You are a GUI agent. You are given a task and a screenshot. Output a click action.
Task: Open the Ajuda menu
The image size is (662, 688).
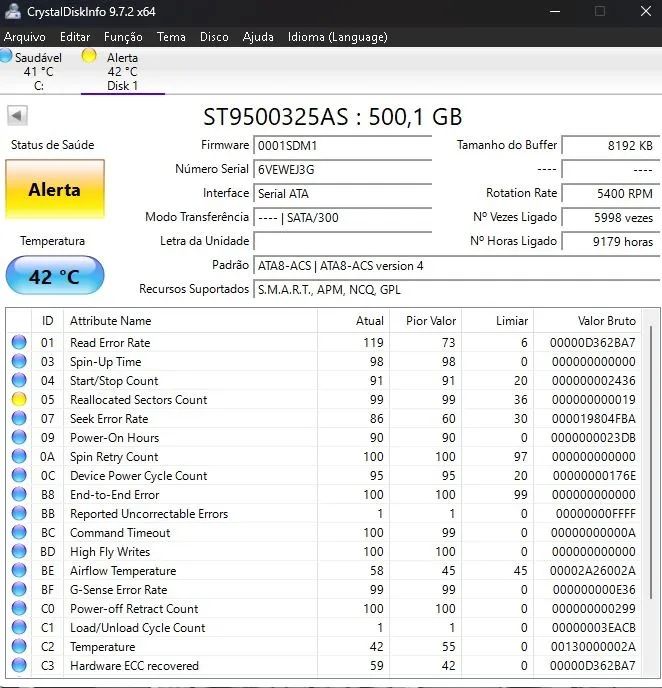click(258, 37)
